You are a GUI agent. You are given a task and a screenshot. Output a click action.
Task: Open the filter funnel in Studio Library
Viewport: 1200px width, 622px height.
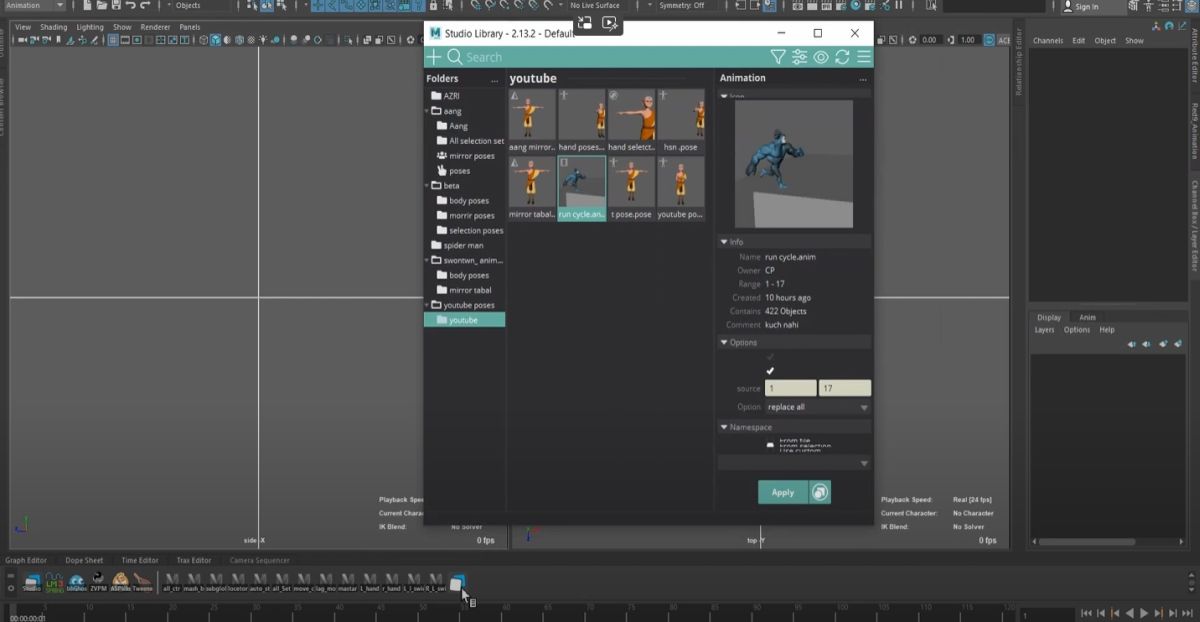[777, 57]
